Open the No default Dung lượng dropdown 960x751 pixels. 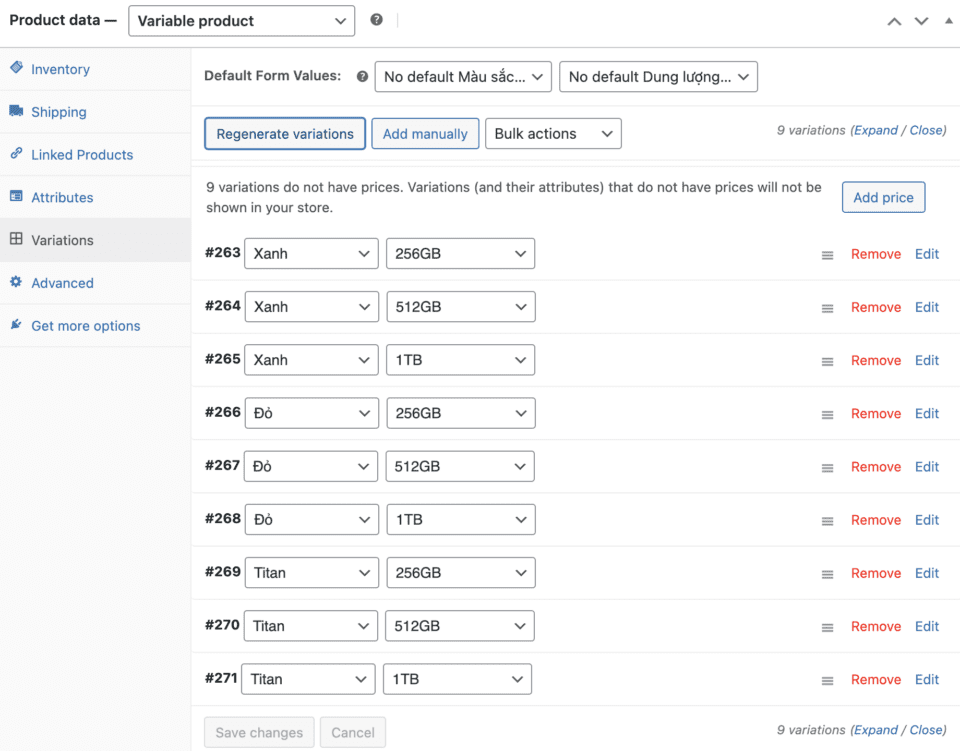(658, 77)
